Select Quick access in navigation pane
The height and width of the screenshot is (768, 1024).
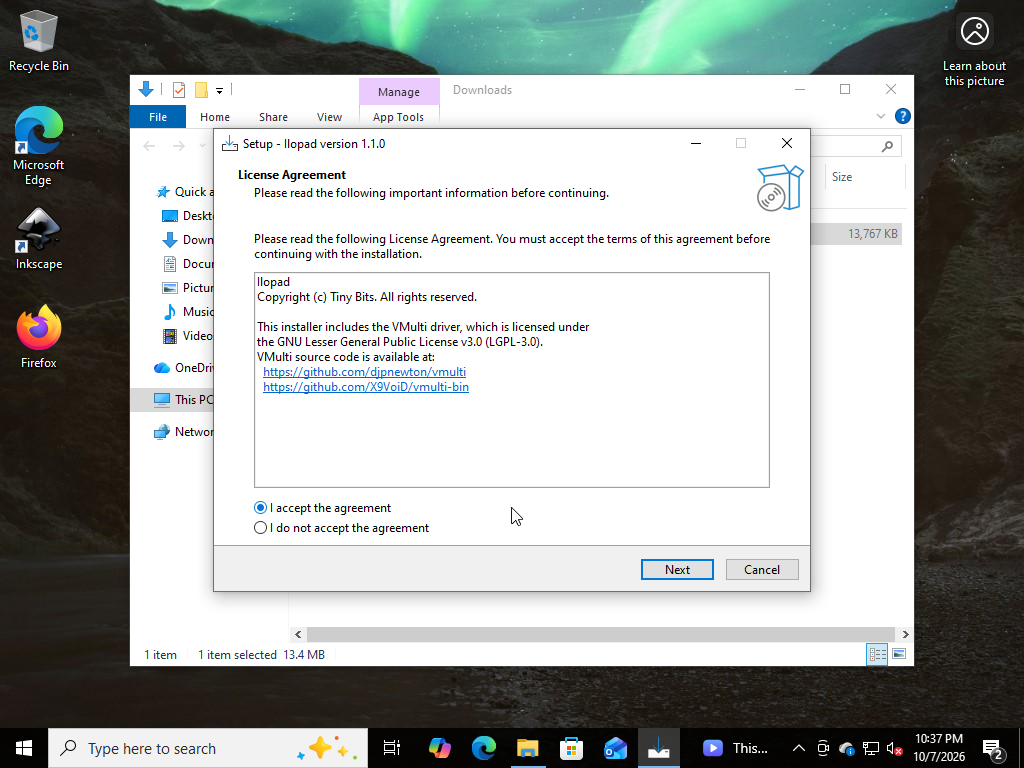tap(184, 191)
